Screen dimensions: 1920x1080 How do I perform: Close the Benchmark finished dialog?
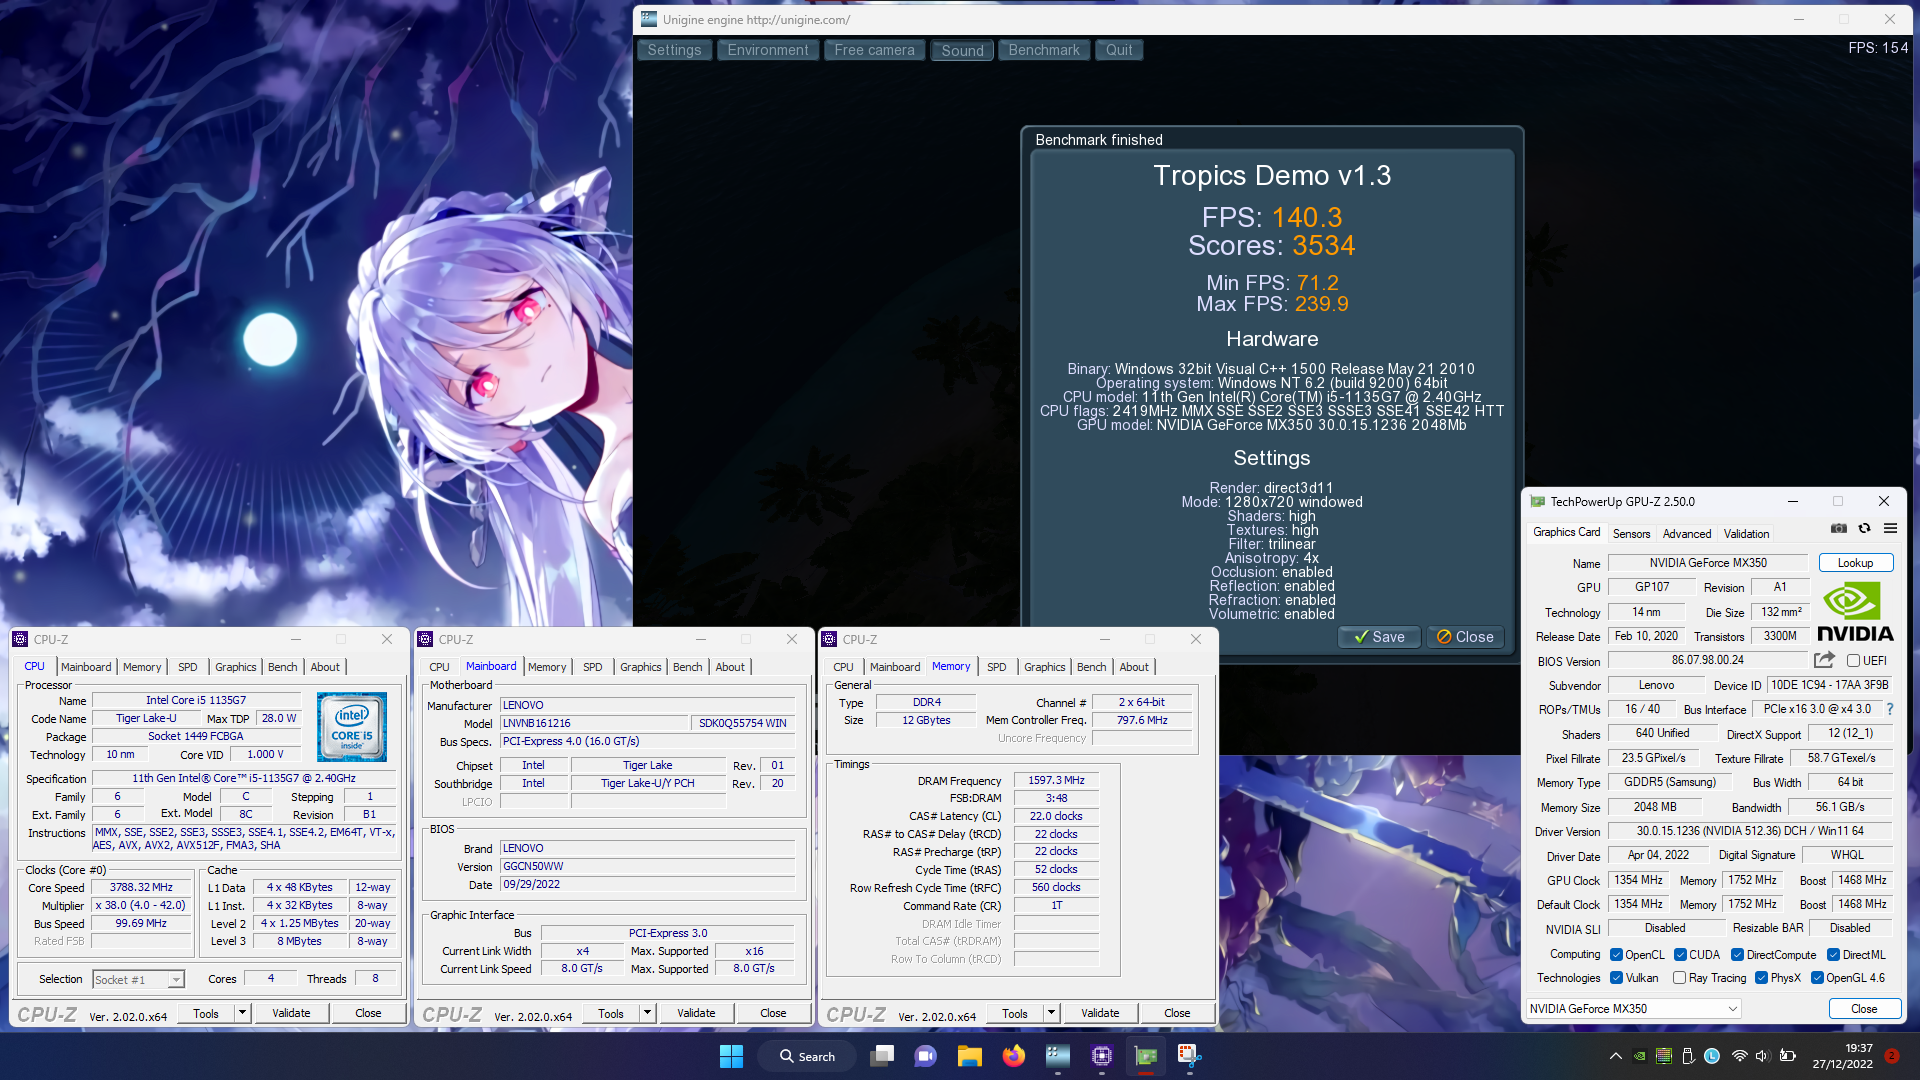click(x=1464, y=637)
